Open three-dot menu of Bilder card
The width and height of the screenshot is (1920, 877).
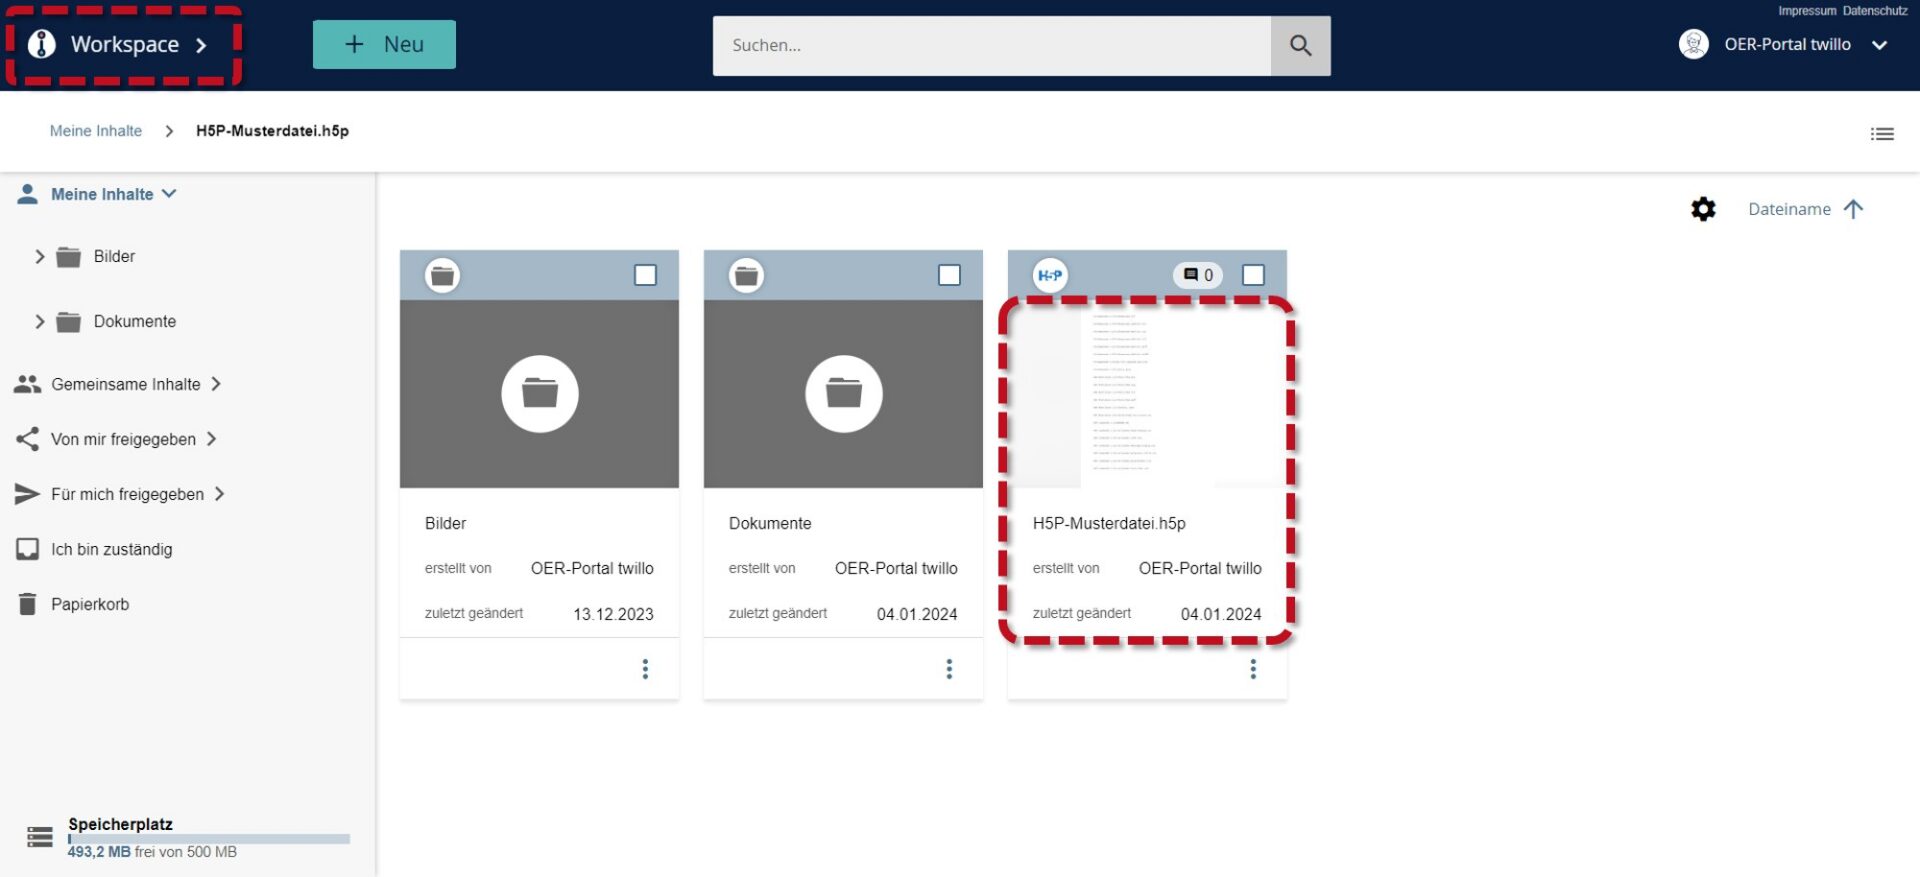(x=645, y=669)
